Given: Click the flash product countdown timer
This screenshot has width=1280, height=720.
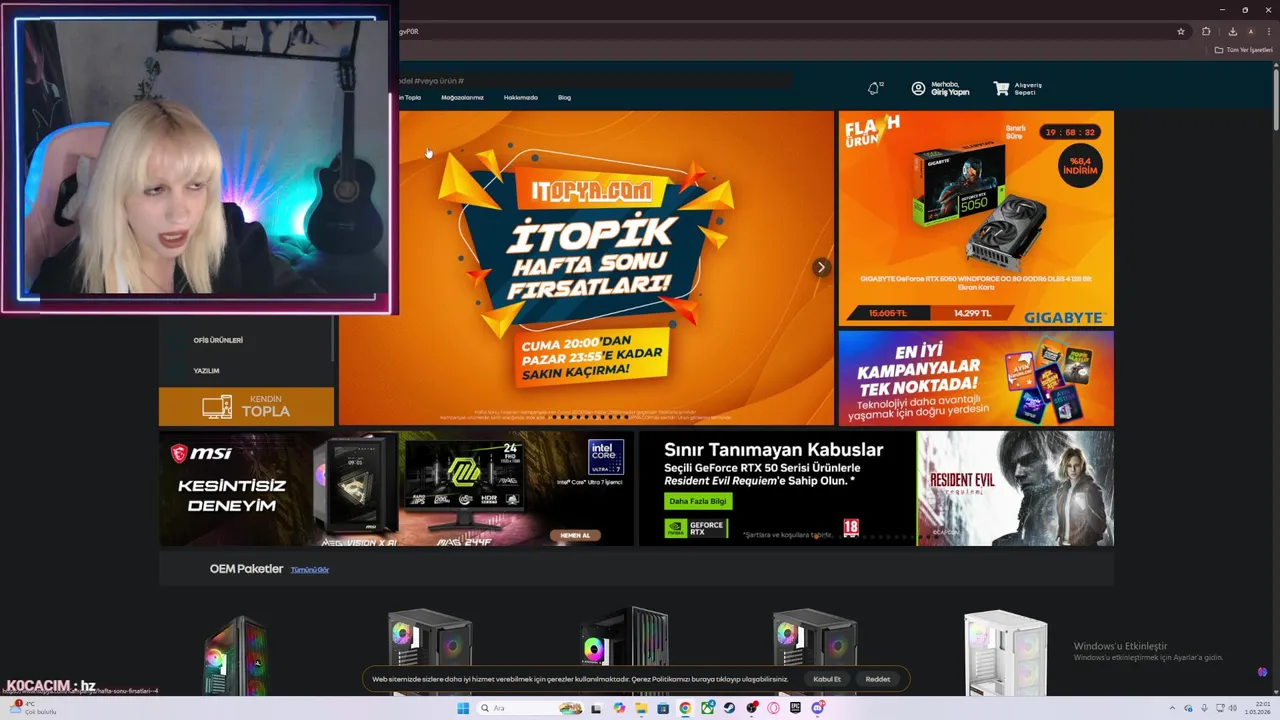Looking at the screenshot, I should (x=1069, y=132).
